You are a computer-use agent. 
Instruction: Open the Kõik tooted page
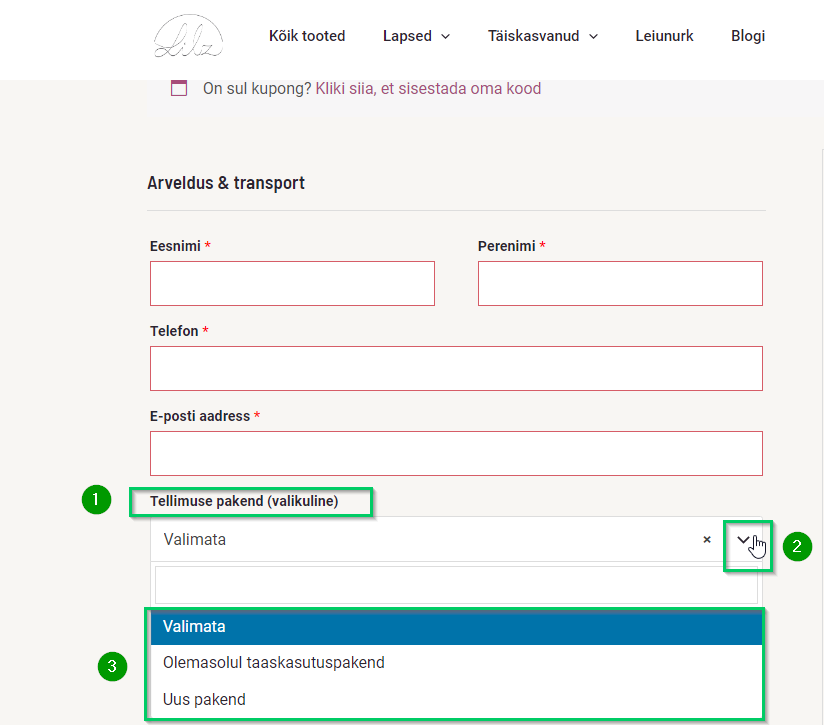click(307, 36)
